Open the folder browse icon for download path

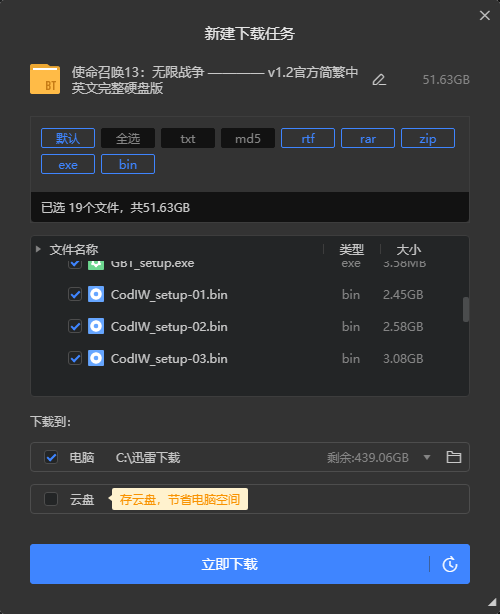point(453,457)
